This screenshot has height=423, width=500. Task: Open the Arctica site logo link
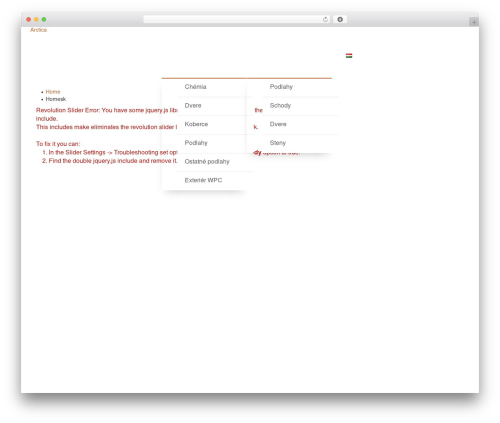(39, 30)
